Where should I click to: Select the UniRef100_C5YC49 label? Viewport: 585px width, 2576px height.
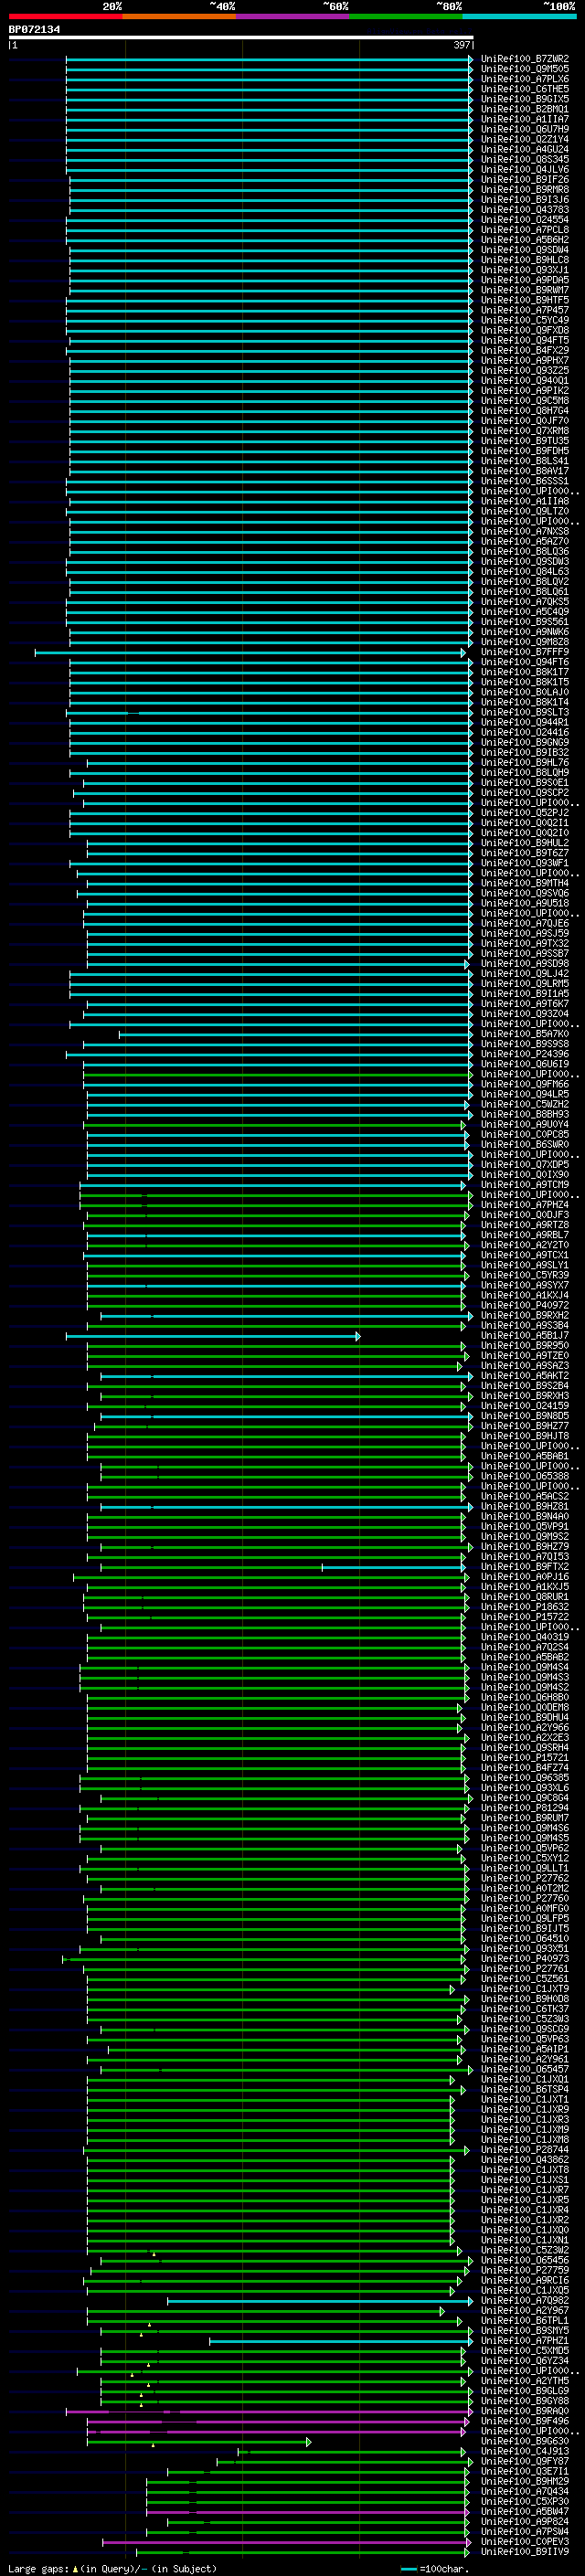coord(525,320)
